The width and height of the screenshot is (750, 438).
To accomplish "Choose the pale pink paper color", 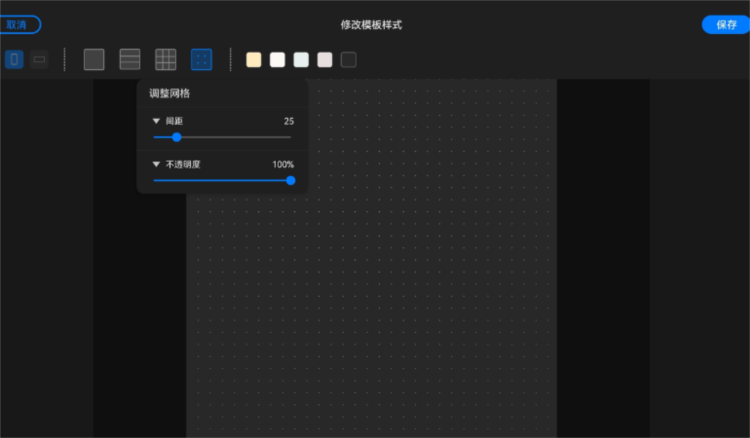I will (x=325, y=60).
